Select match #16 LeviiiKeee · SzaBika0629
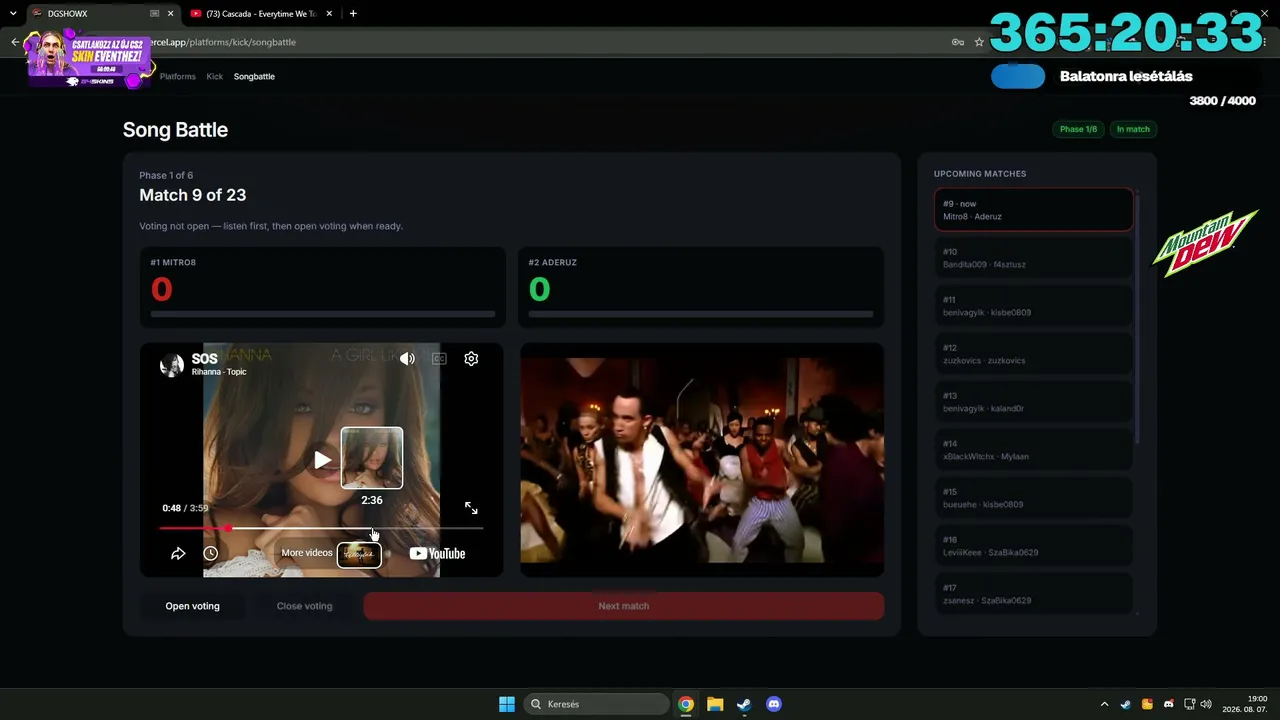This screenshot has width=1280, height=720. (x=1034, y=546)
